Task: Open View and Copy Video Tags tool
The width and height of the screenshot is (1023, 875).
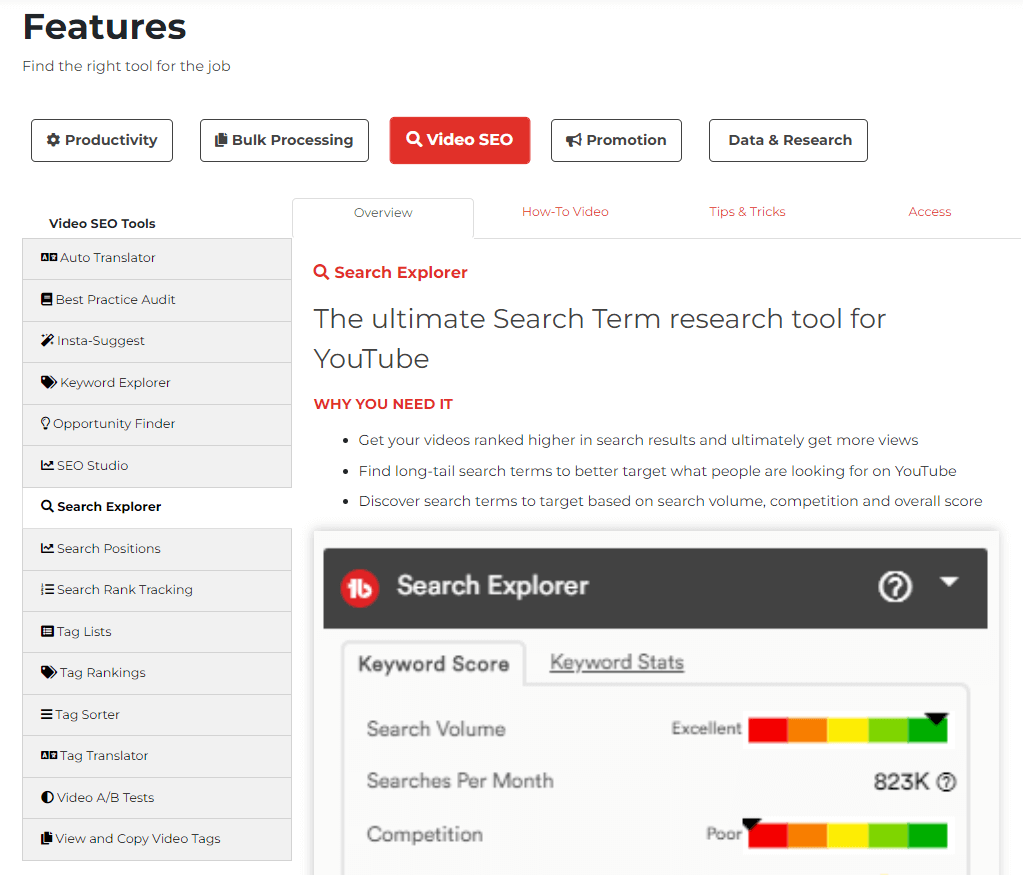Action: coord(157,839)
